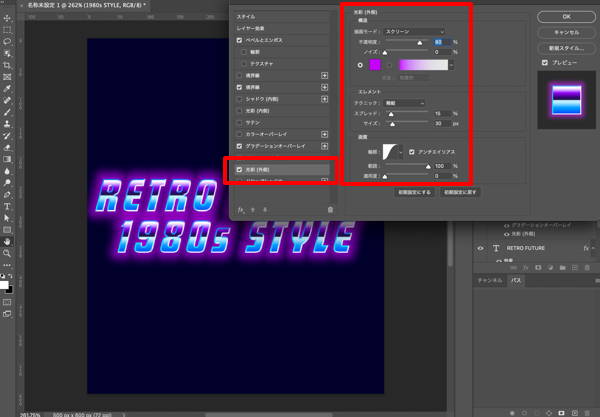The width and height of the screenshot is (600, 417).
Task: Toggle the アンチエイリアス checkbox
Action: [x=412, y=152]
